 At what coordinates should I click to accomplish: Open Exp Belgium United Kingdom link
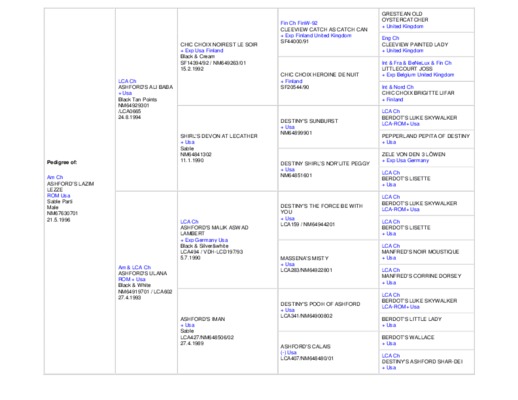click(x=418, y=75)
